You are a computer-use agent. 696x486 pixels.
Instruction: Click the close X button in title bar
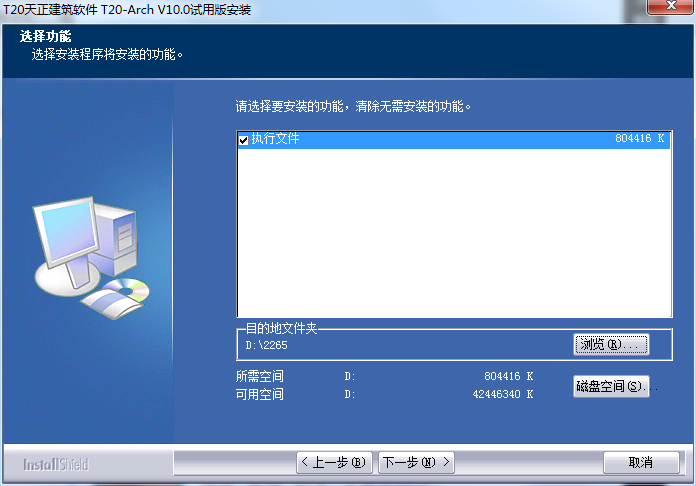coord(667,9)
